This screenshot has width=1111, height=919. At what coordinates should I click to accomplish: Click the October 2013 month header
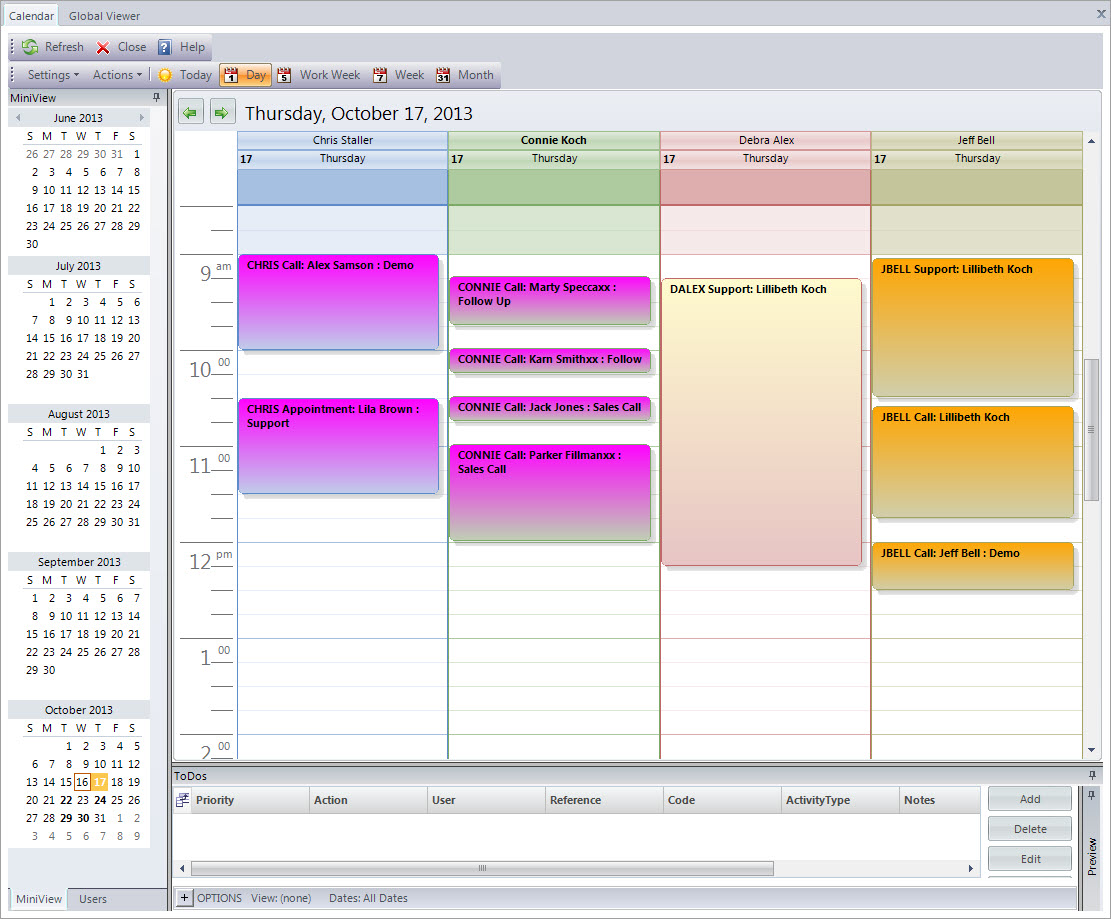pyautogui.click(x=79, y=710)
